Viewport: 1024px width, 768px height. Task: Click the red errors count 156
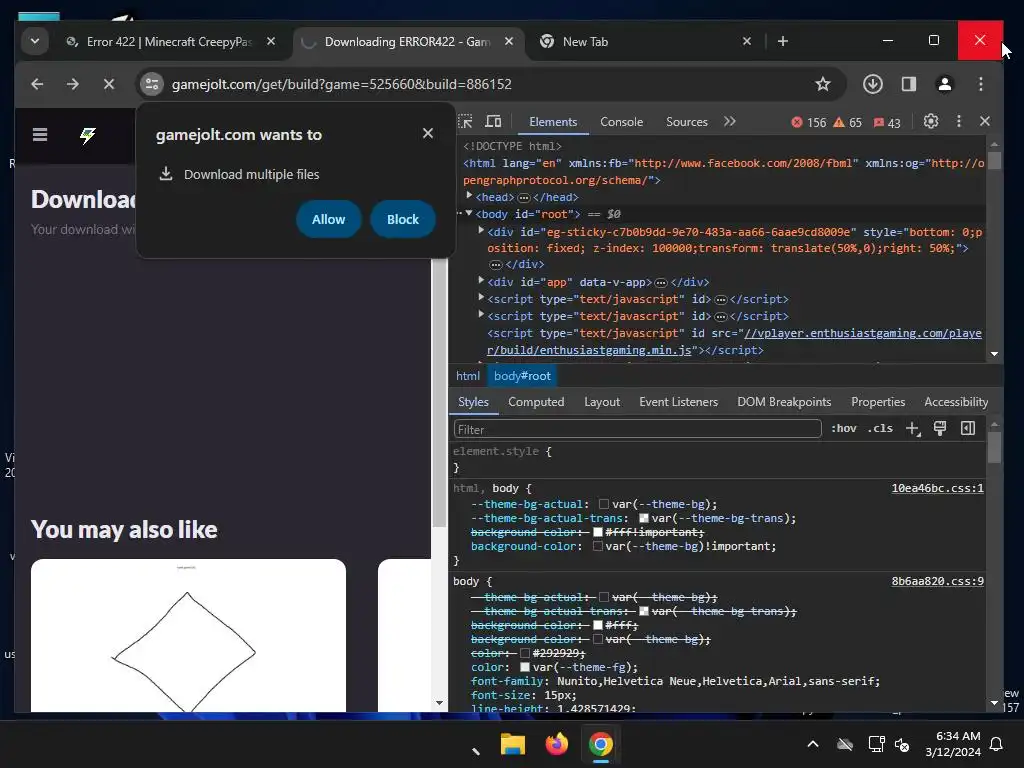[808, 123]
